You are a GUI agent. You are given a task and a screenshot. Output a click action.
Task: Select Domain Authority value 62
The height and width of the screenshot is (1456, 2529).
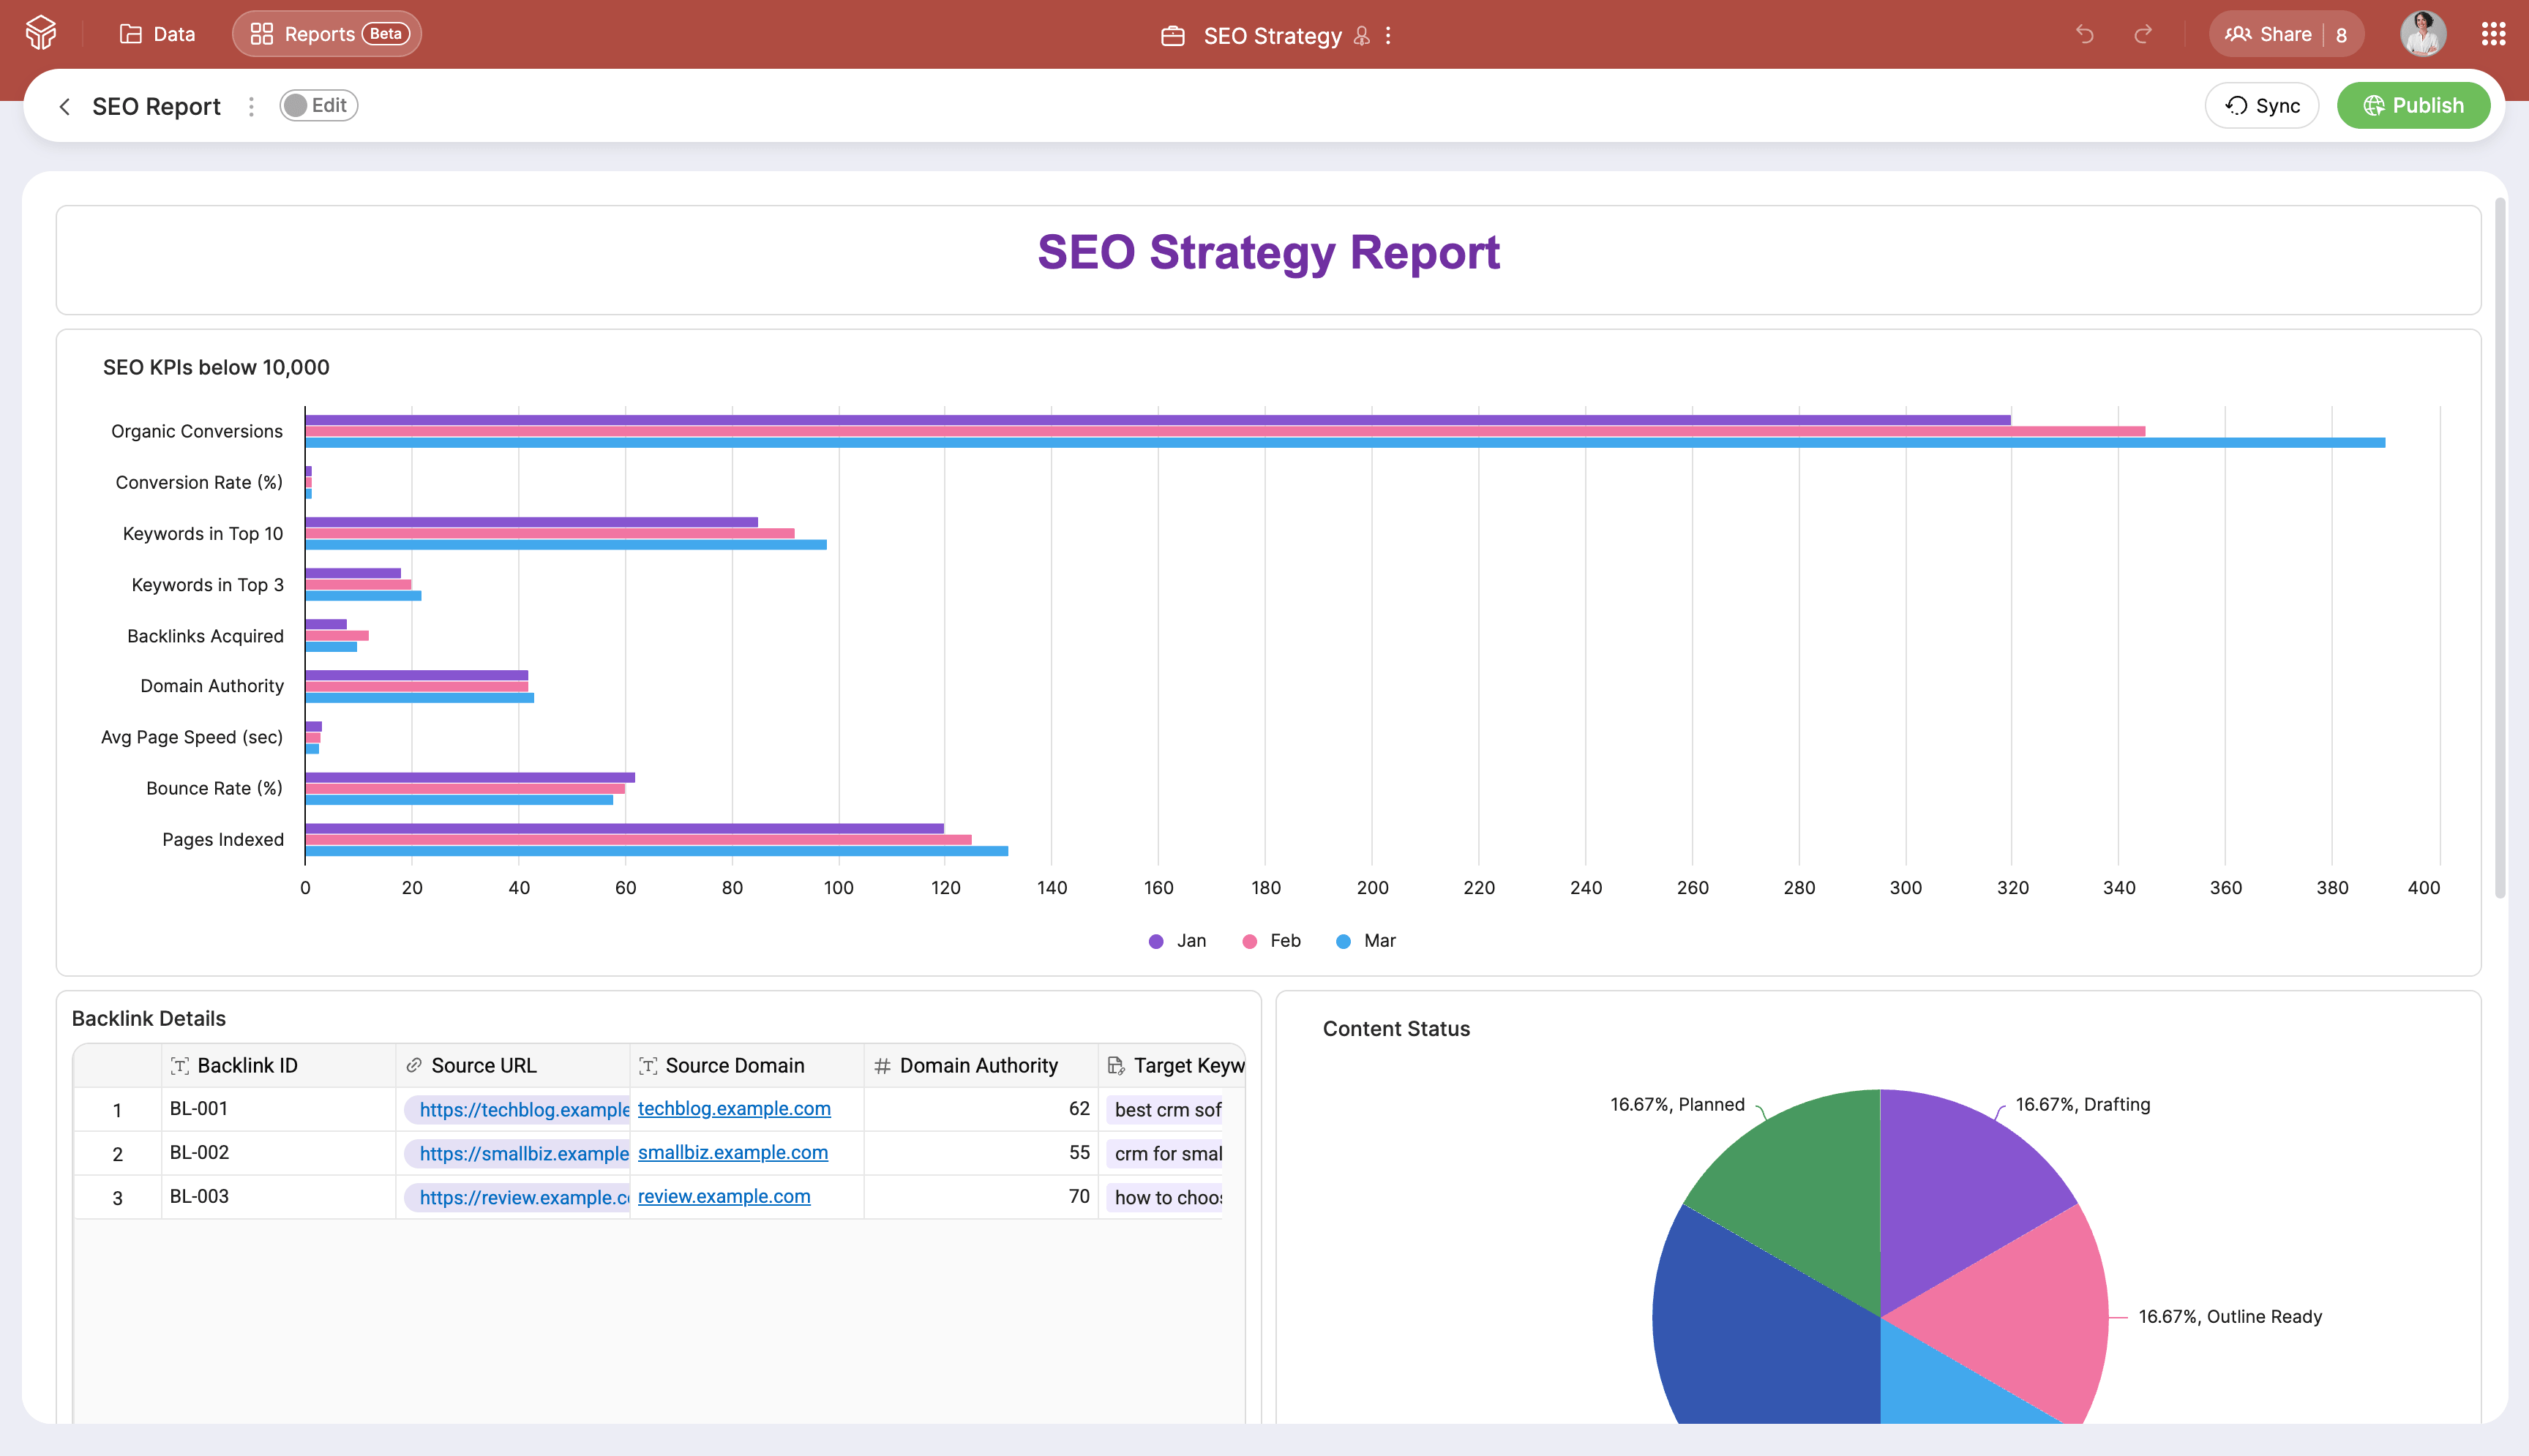[x=980, y=1109]
